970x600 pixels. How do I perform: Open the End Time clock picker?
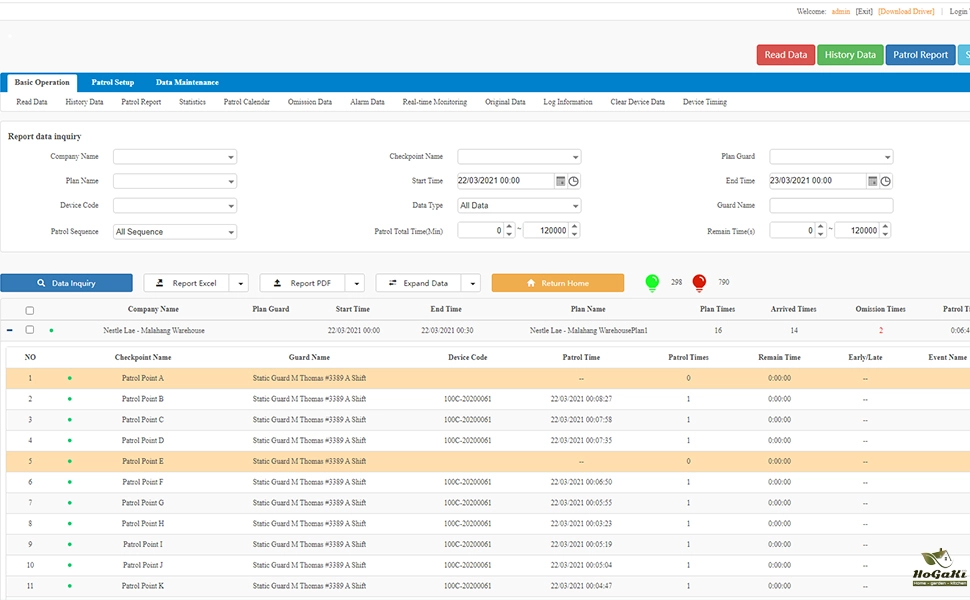point(886,181)
